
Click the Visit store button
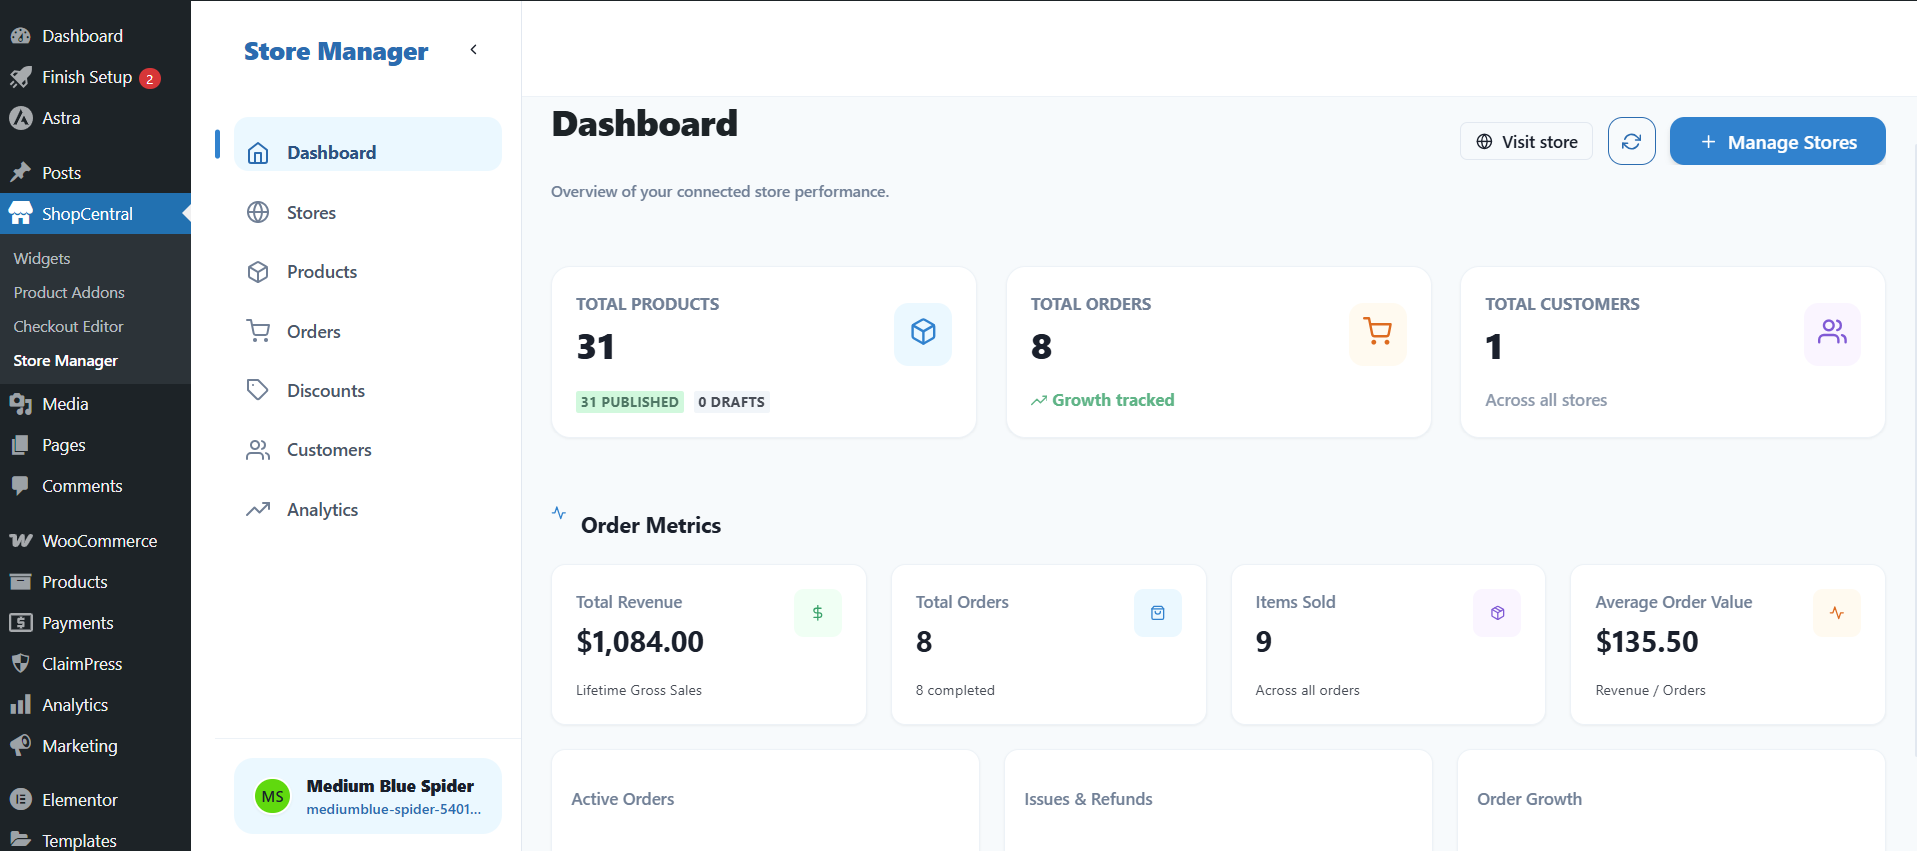(x=1526, y=142)
